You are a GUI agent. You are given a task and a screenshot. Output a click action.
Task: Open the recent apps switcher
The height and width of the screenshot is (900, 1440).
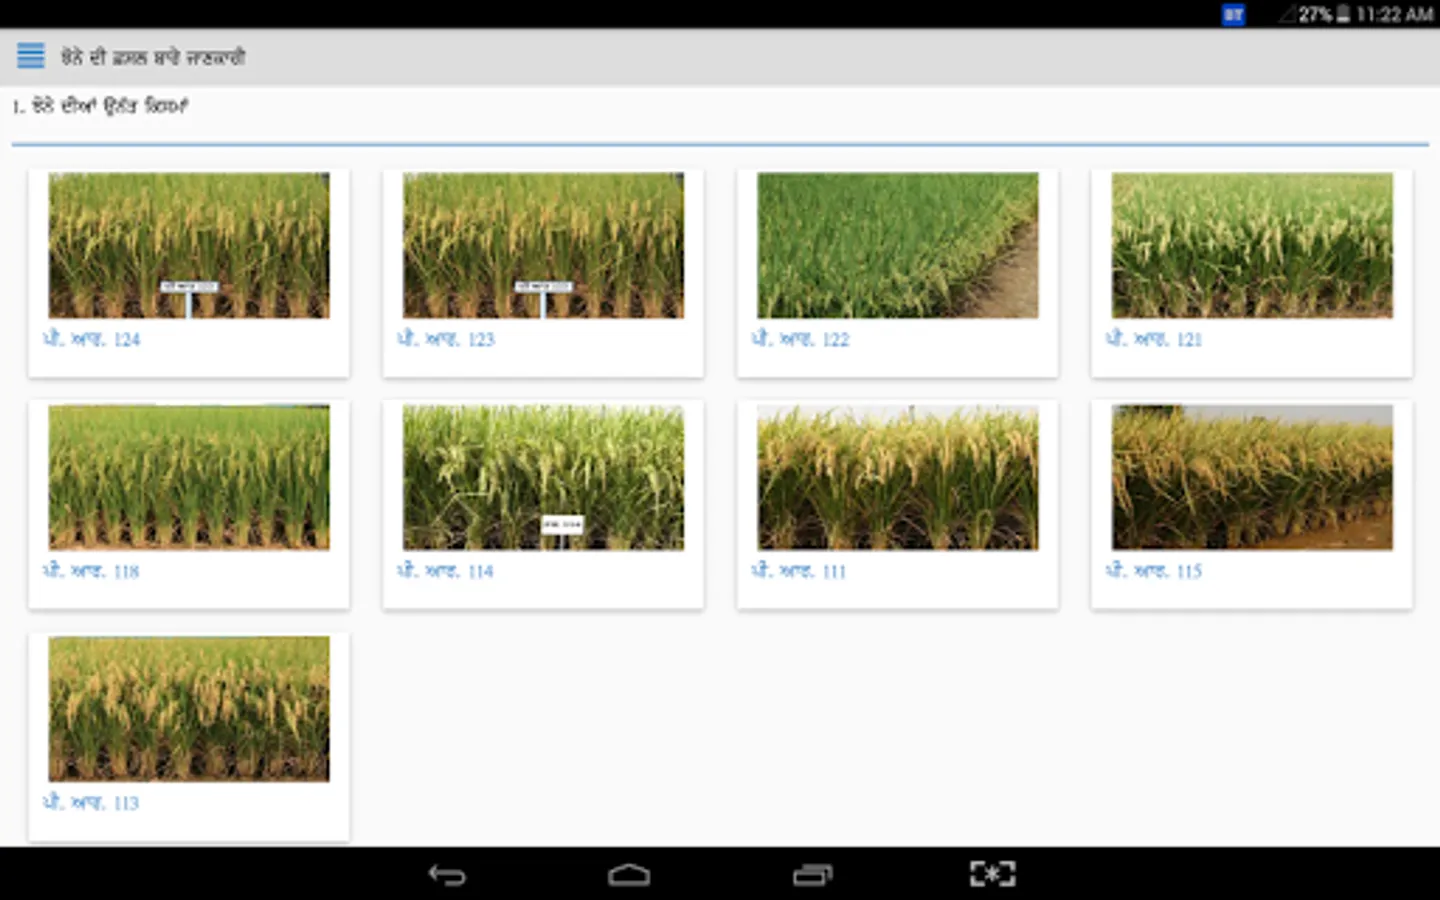(x=812, y=875)
